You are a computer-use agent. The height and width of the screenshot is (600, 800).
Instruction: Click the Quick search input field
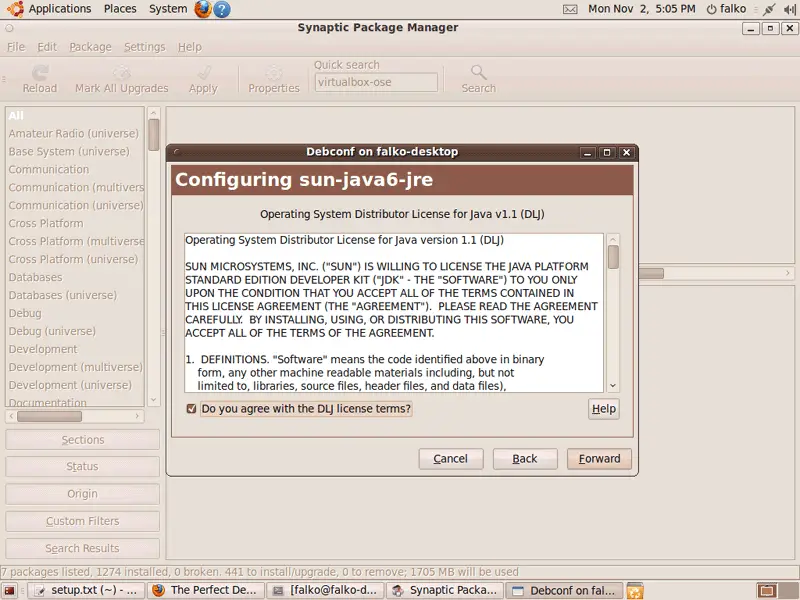[x=376, y=82]
